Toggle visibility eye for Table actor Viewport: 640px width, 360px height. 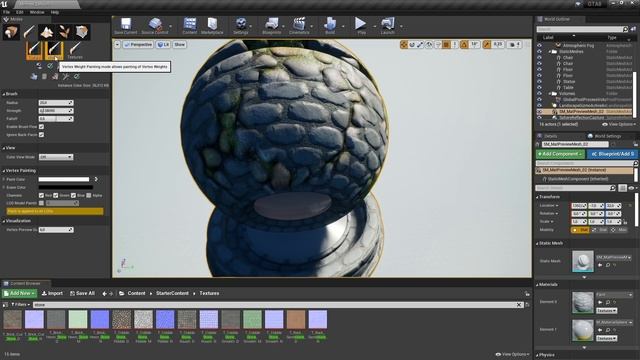click(x=539, y=87)
